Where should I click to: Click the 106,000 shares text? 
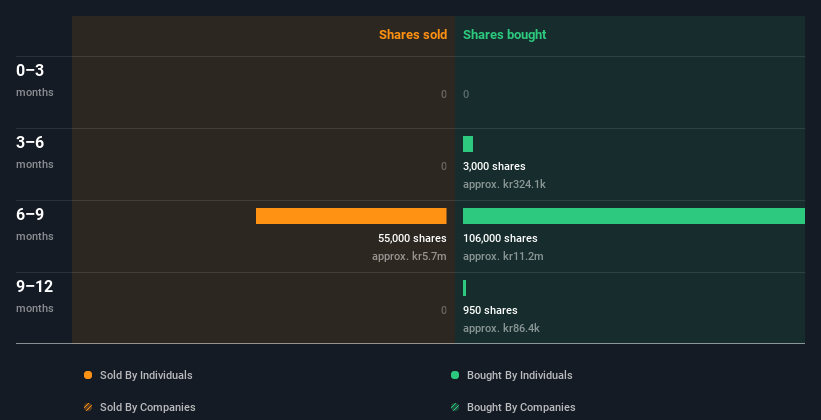tap(500, 238)
